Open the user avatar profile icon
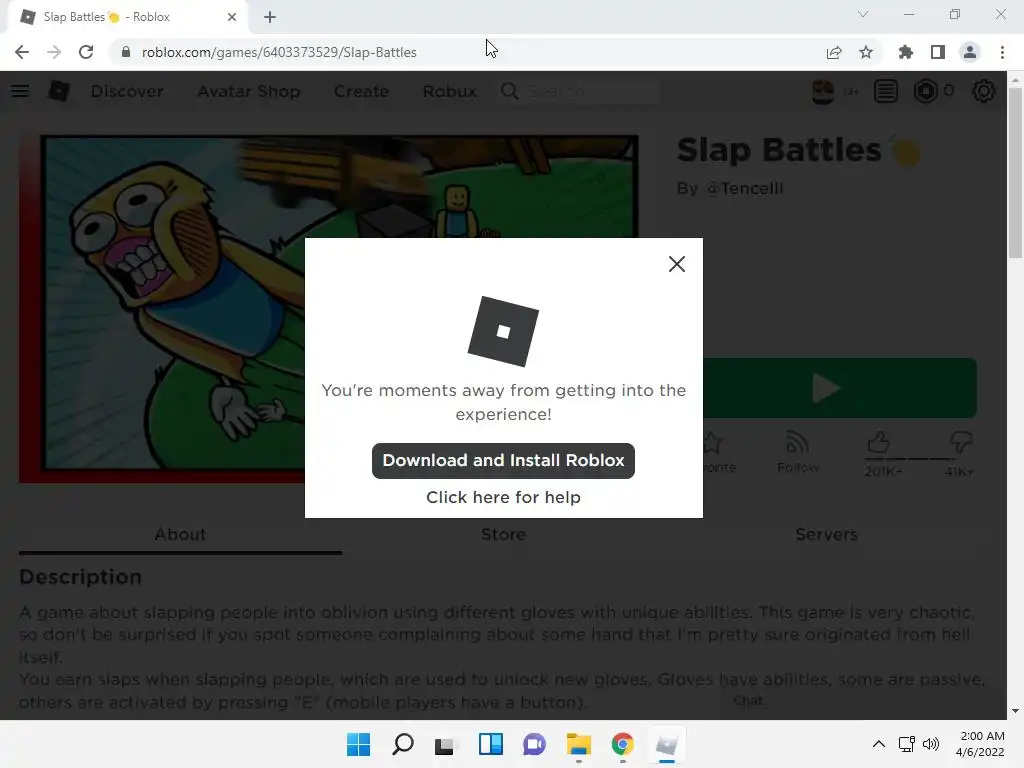1024x768 pixels. pyautogui.click(x=823, y=91)
